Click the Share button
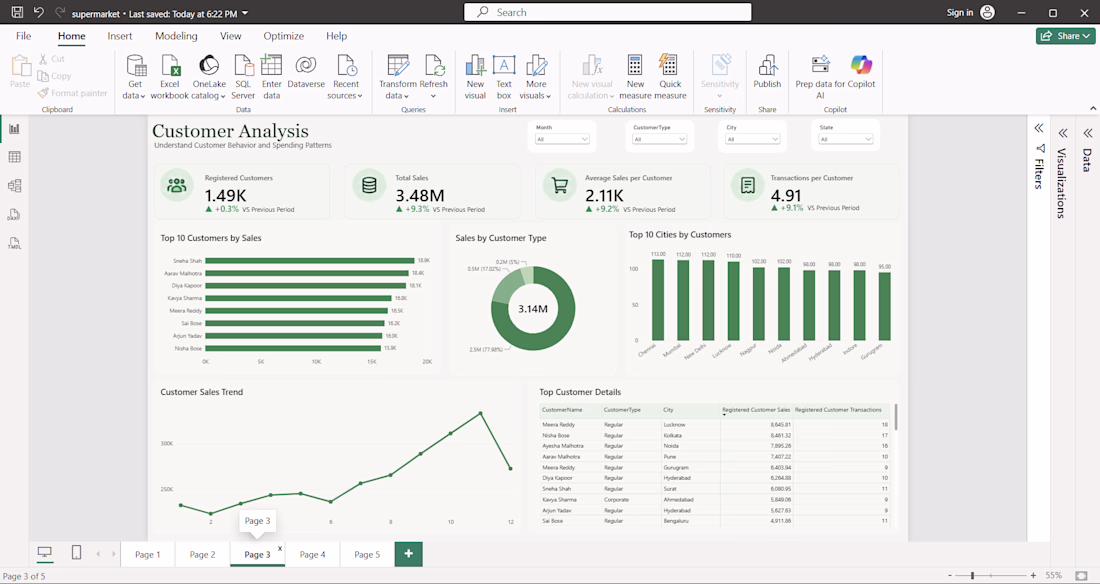This screenshot has width=1100, height=584. (1065, 36)
